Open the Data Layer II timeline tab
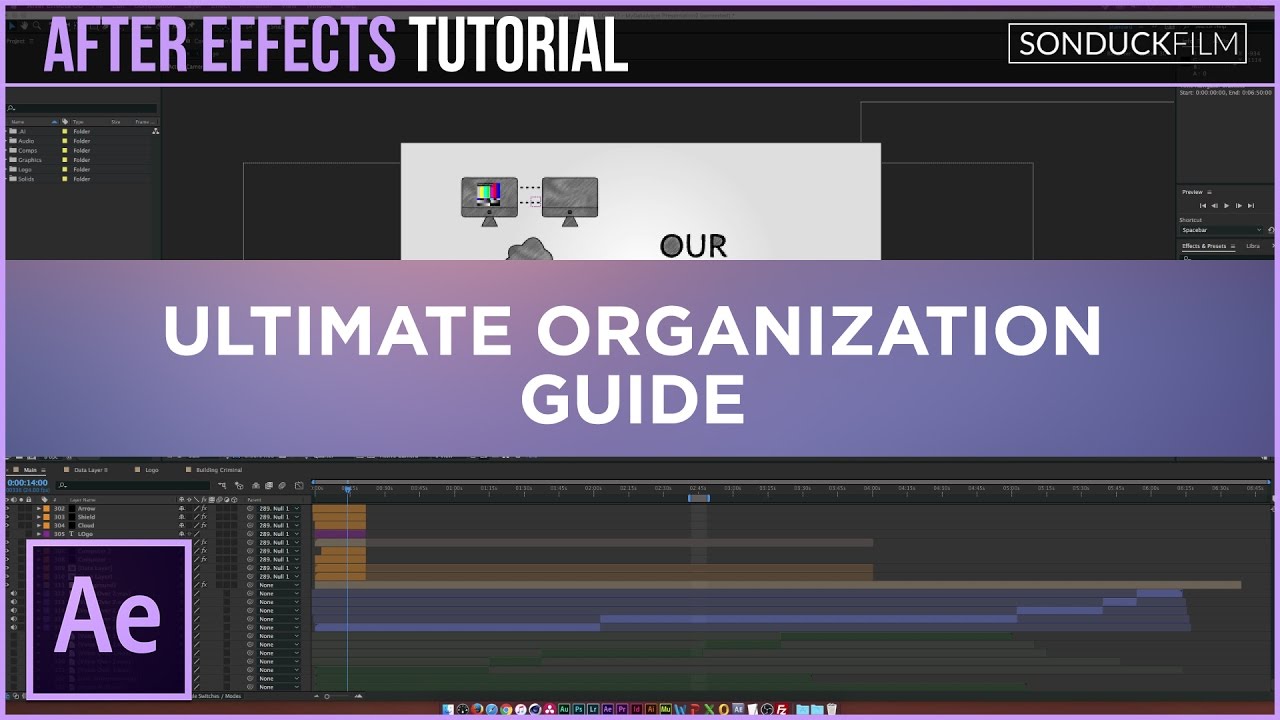Screen dimensions: 1280x720 pyautogui.click(x=91, y=470)
